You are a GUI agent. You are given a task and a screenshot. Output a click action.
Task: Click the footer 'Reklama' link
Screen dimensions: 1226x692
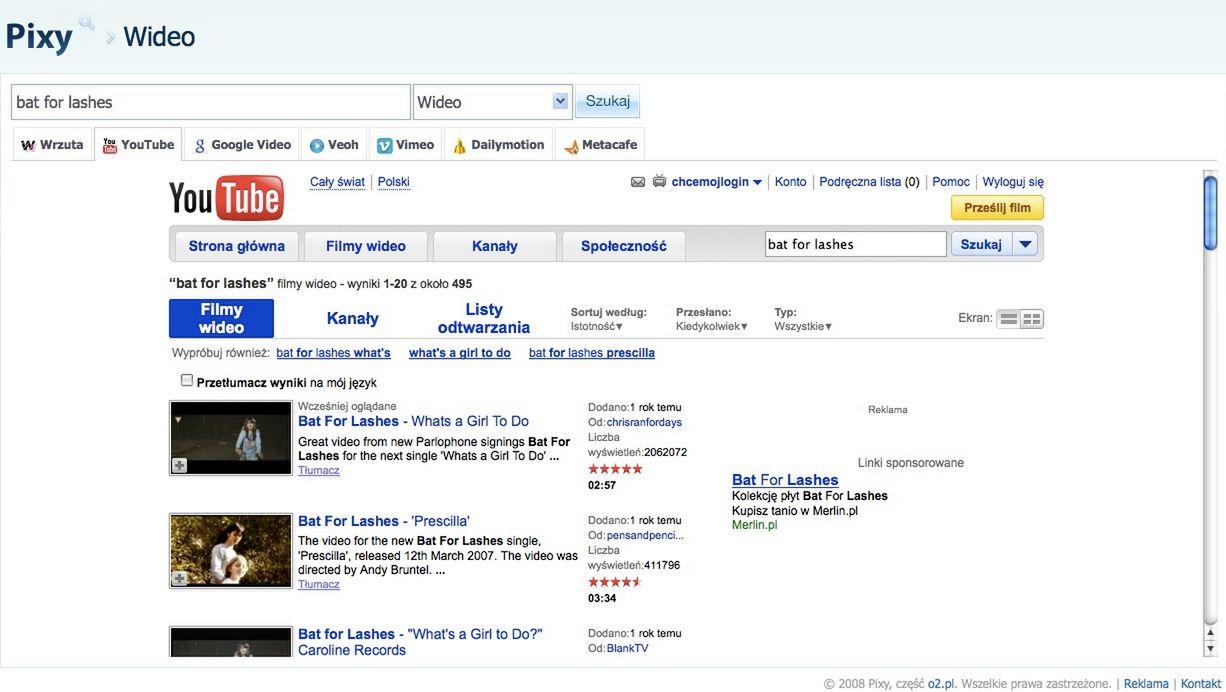[x=1146, y=684]
